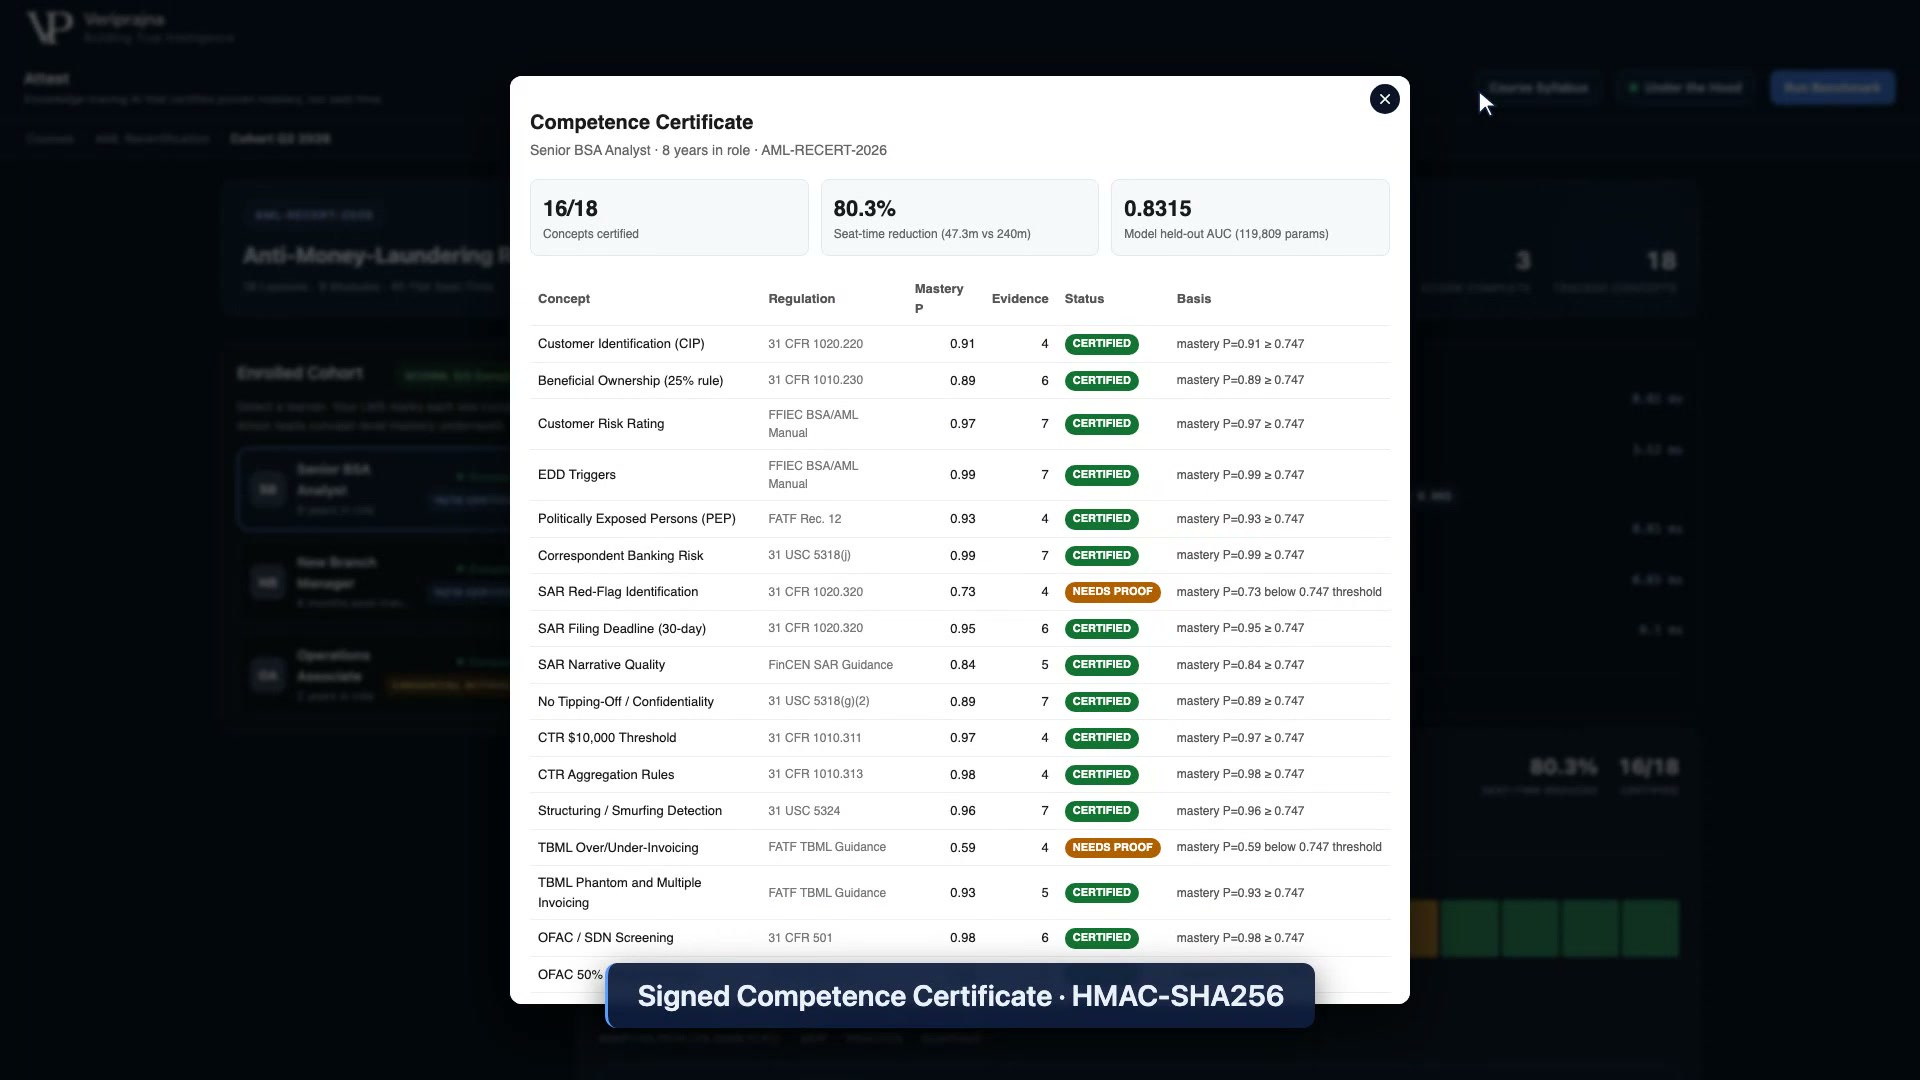Click NEEDS PROOF badge for TBML Over/Under-Invoicing
The height and width of the screenshot is (1080, 1920).
coord(1112,848)
